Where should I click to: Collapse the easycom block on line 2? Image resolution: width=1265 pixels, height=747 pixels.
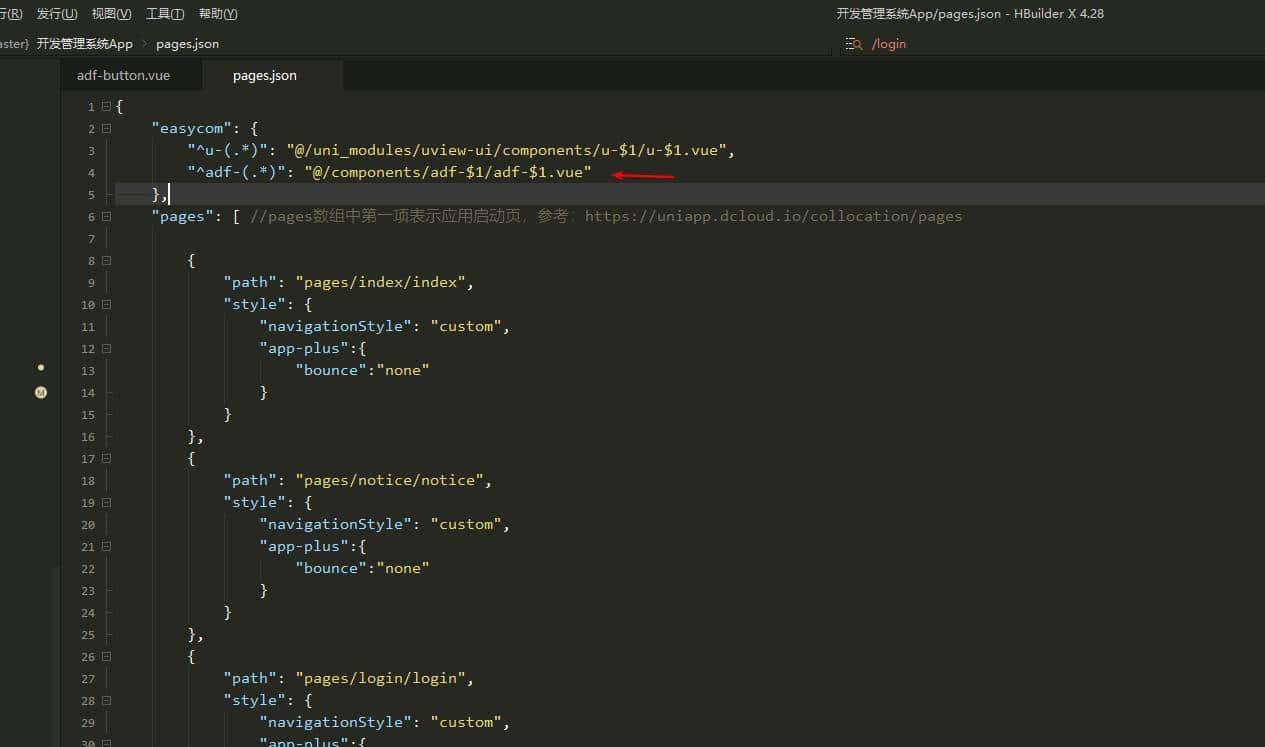[106, 129]
